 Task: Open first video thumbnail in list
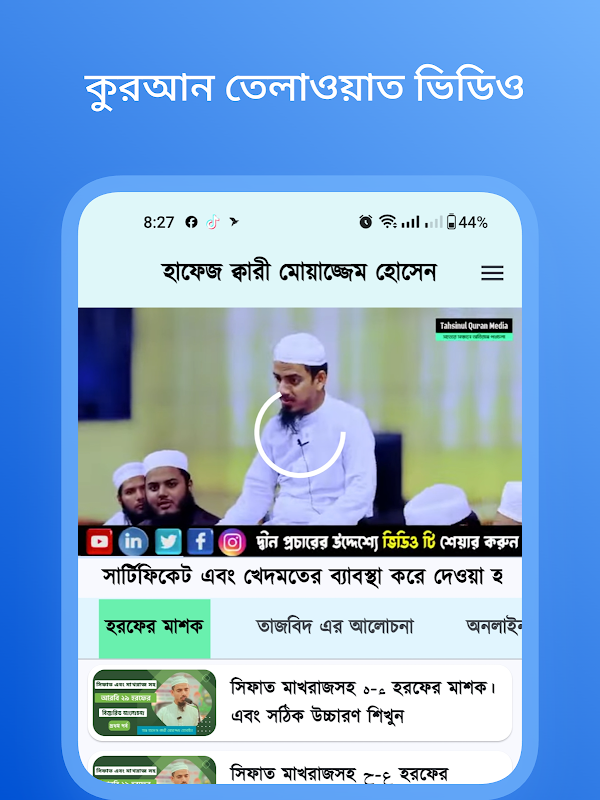click(155, 703)
